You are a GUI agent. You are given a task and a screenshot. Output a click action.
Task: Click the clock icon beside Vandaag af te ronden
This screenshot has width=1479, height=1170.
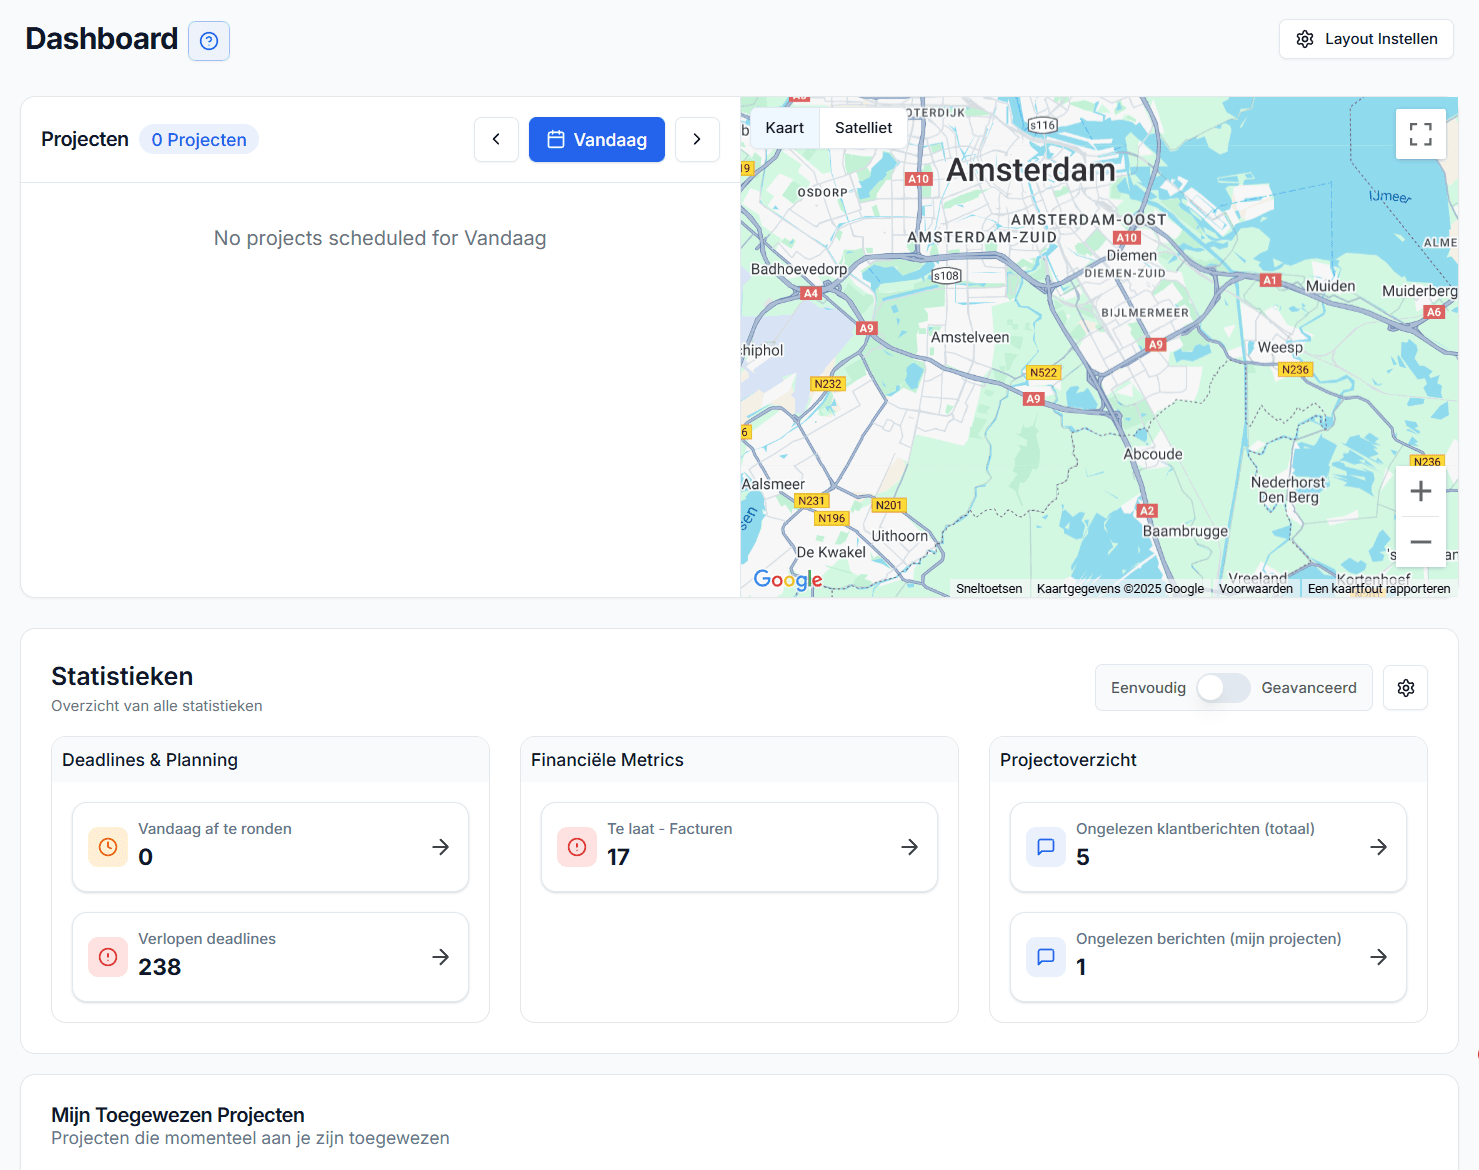(x=107, y=847)
